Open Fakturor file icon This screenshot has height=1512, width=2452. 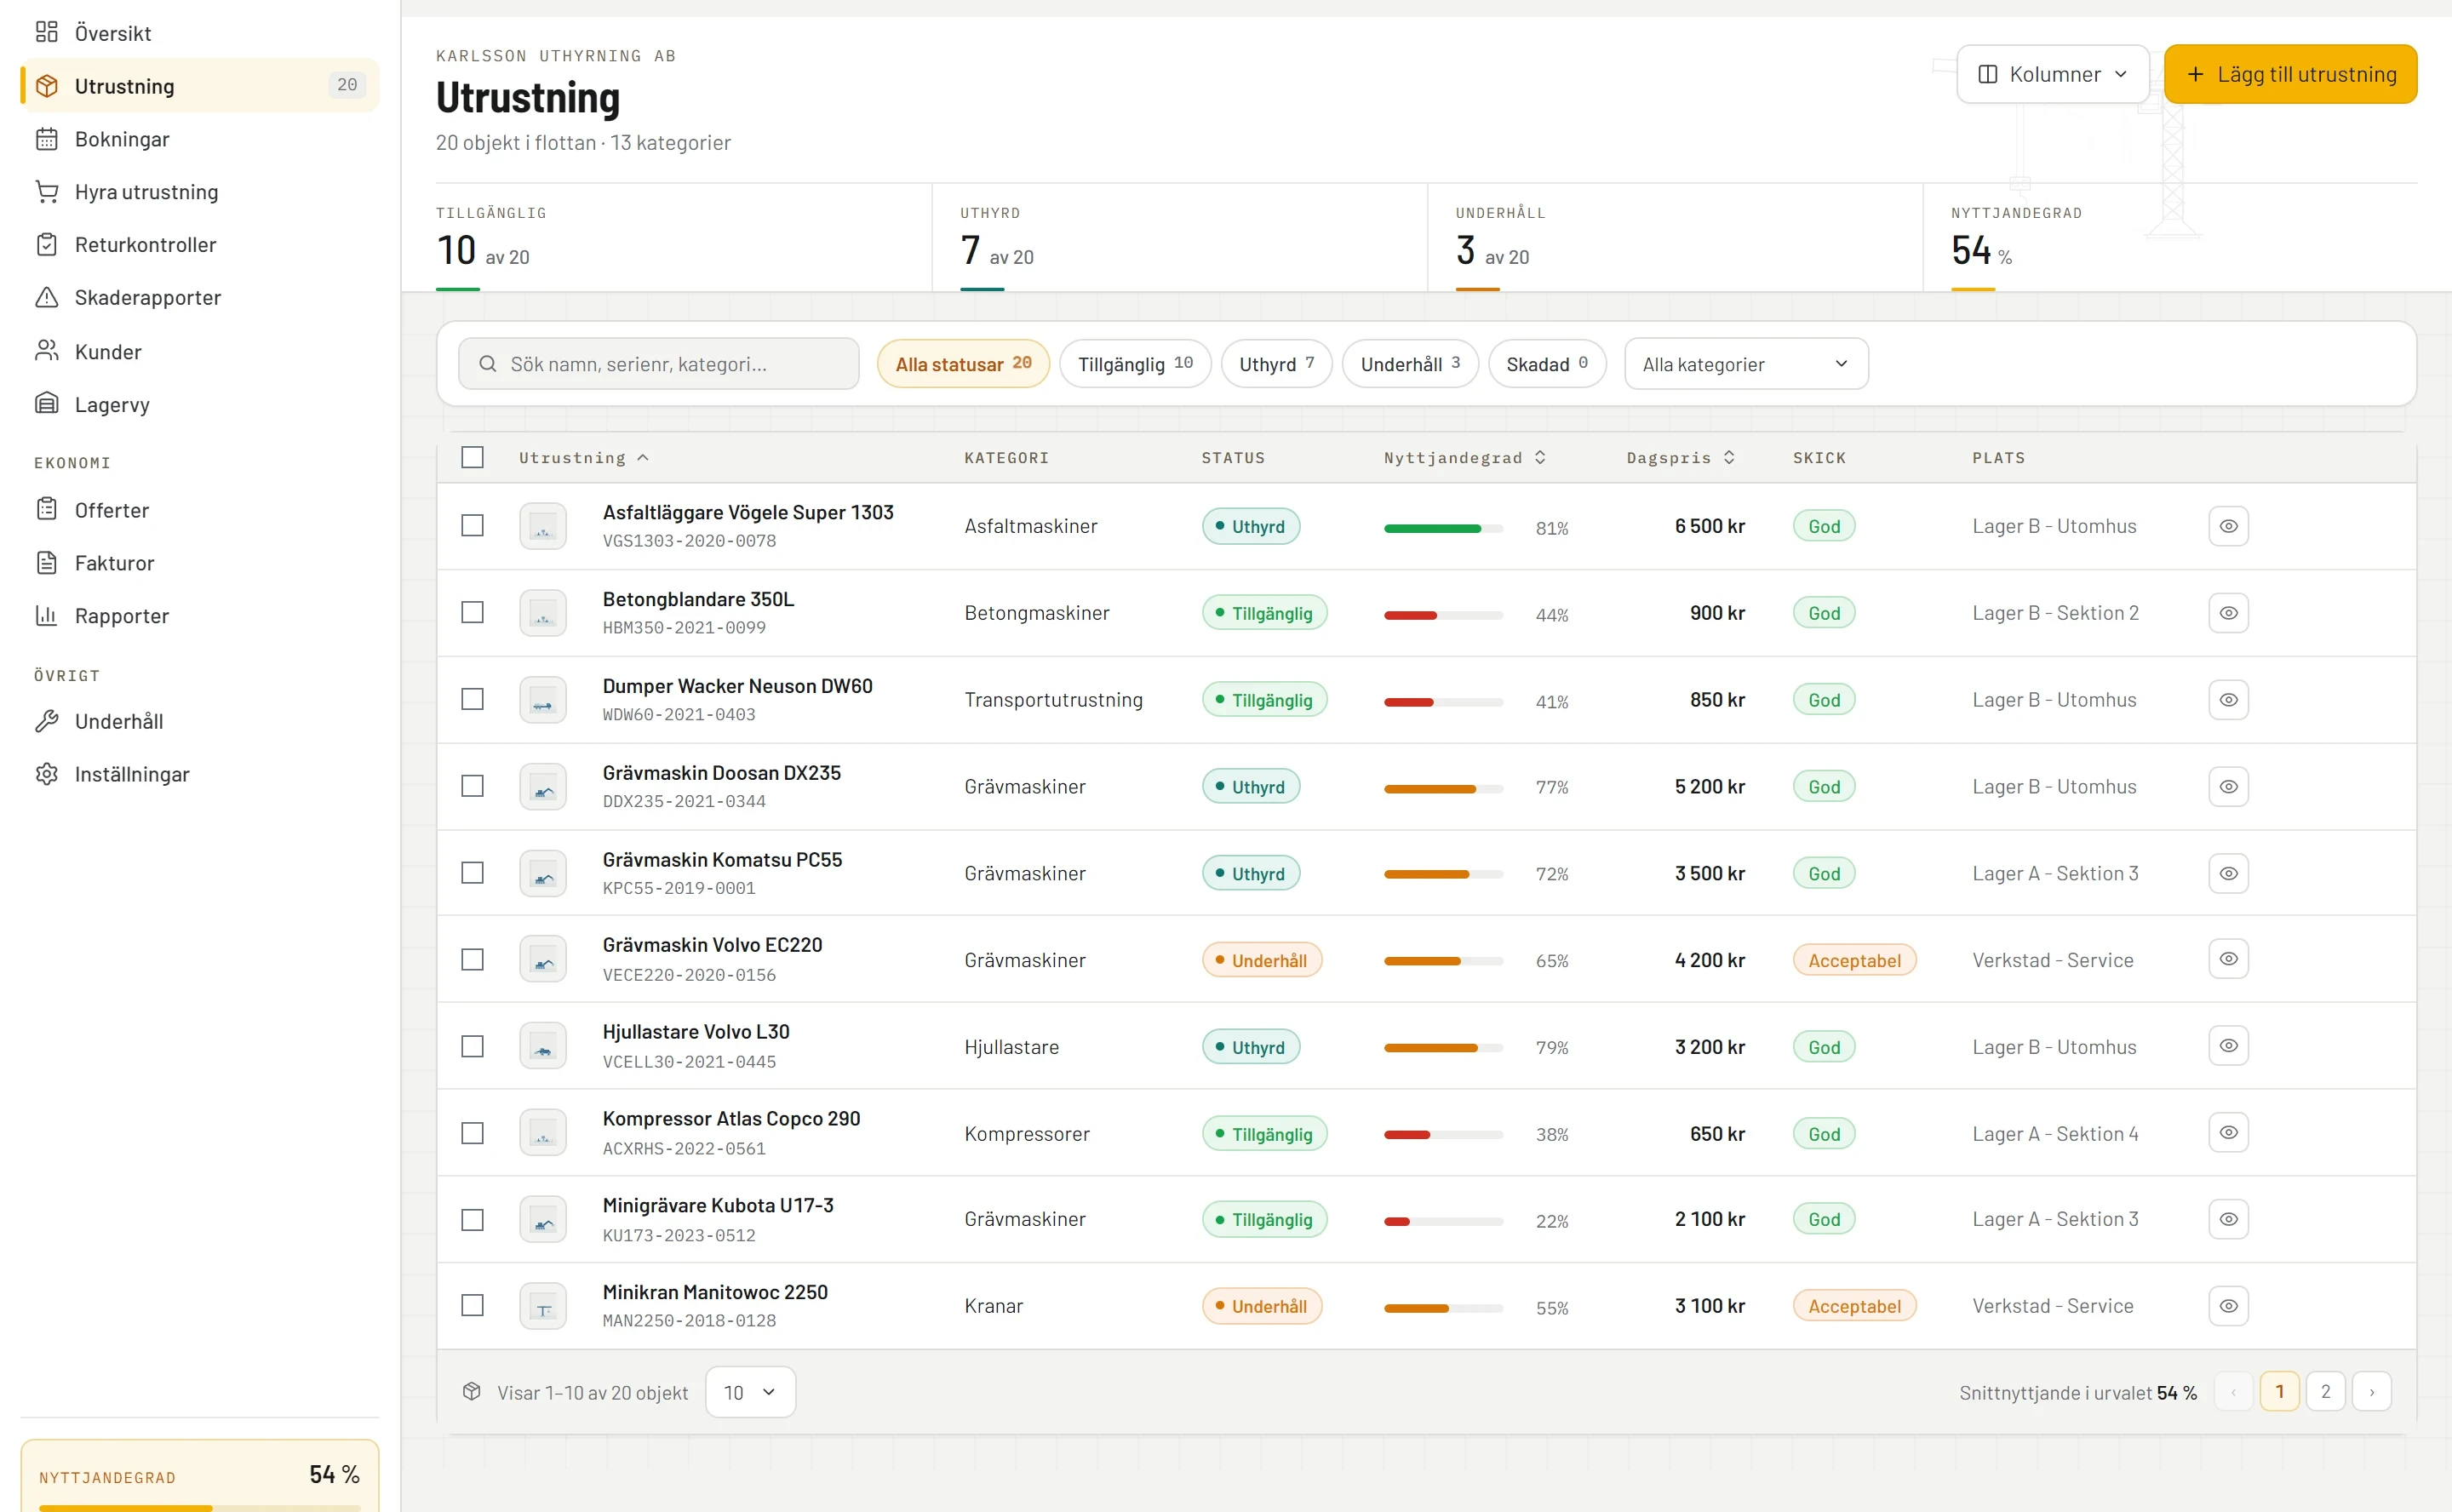click(47, 563)
